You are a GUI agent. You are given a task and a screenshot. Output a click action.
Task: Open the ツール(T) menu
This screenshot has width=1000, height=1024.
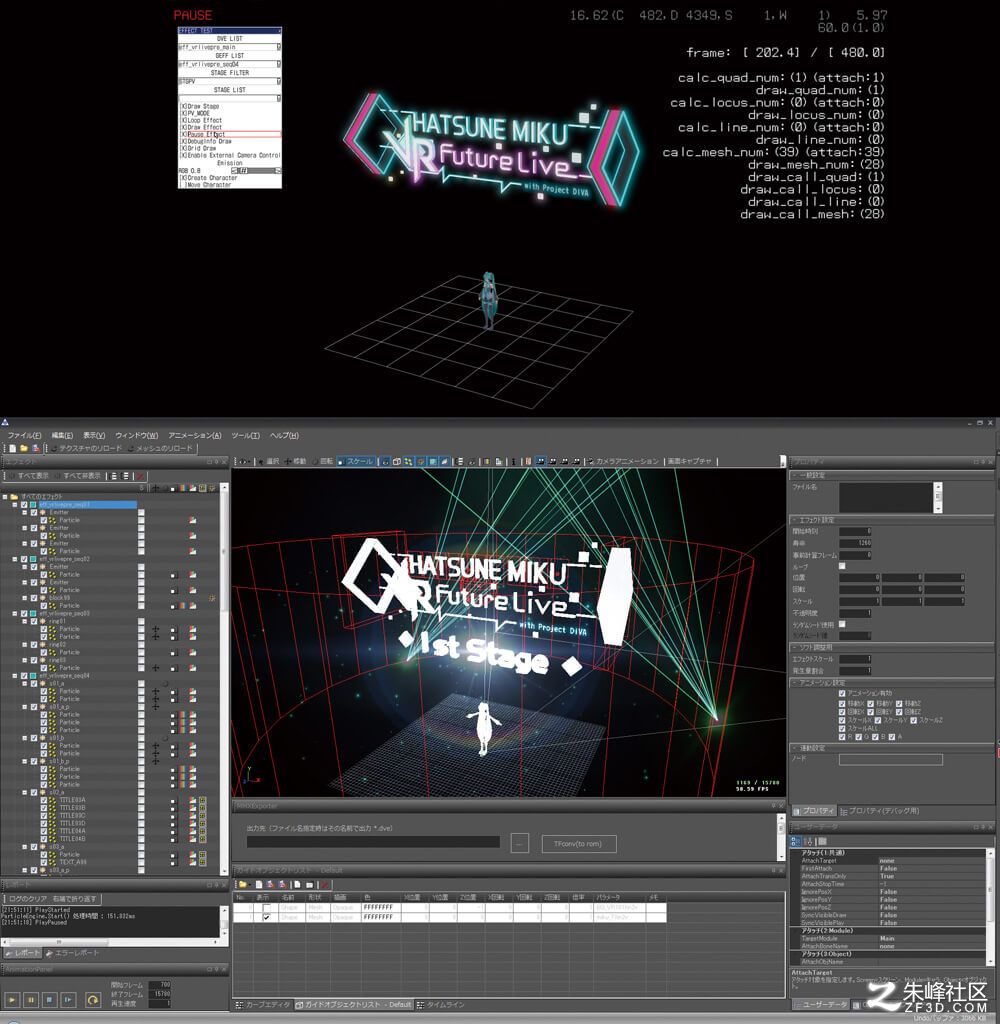tap(246, 436)
